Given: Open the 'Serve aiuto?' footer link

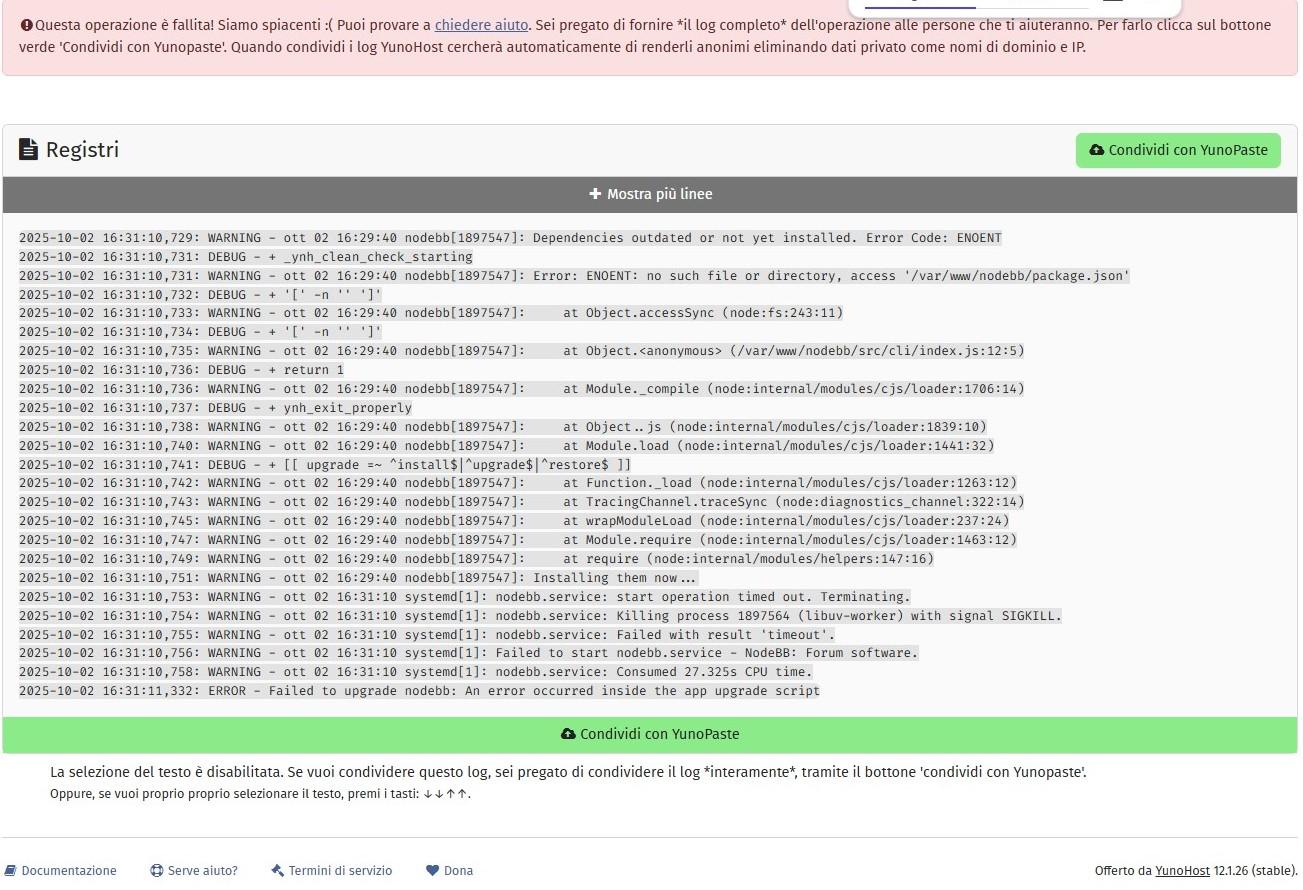Looking at the screenshot, I should point(202,871).
